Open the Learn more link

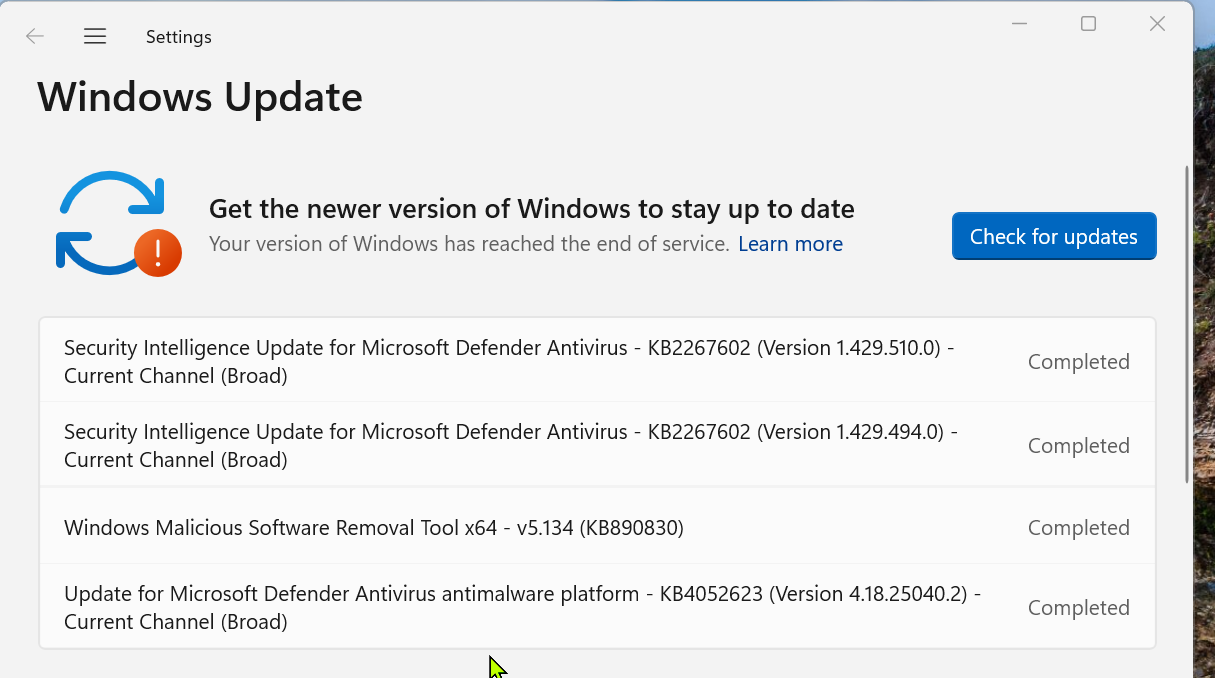pyautogui.click(x=790, y=244)
